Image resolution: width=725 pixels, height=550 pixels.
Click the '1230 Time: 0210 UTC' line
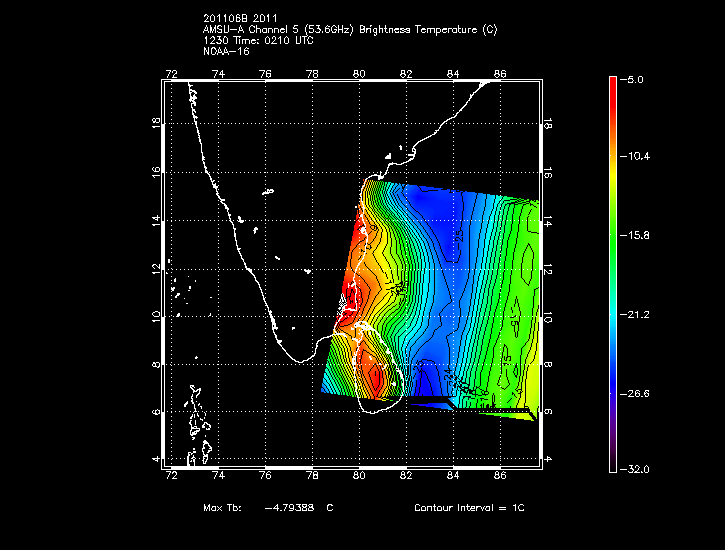(x=258, y=41)
